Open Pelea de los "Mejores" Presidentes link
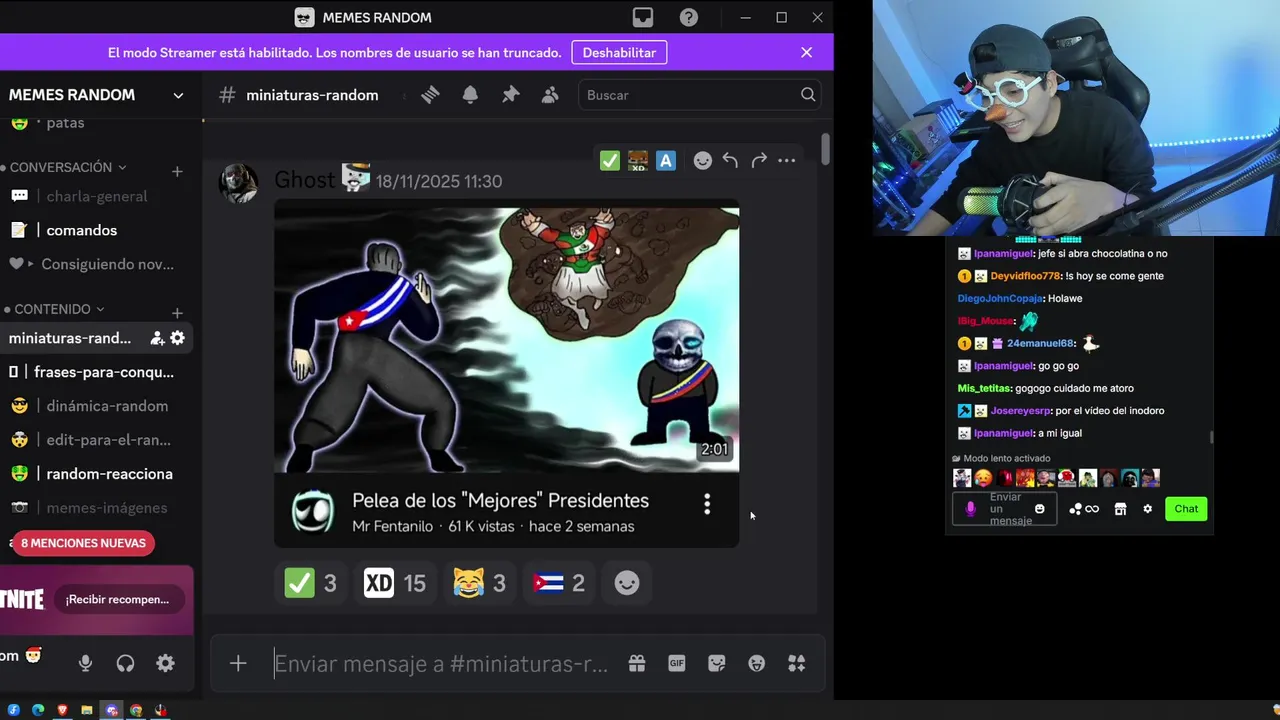The height and width of the screenshot is (720, 1280). [500, 500]
